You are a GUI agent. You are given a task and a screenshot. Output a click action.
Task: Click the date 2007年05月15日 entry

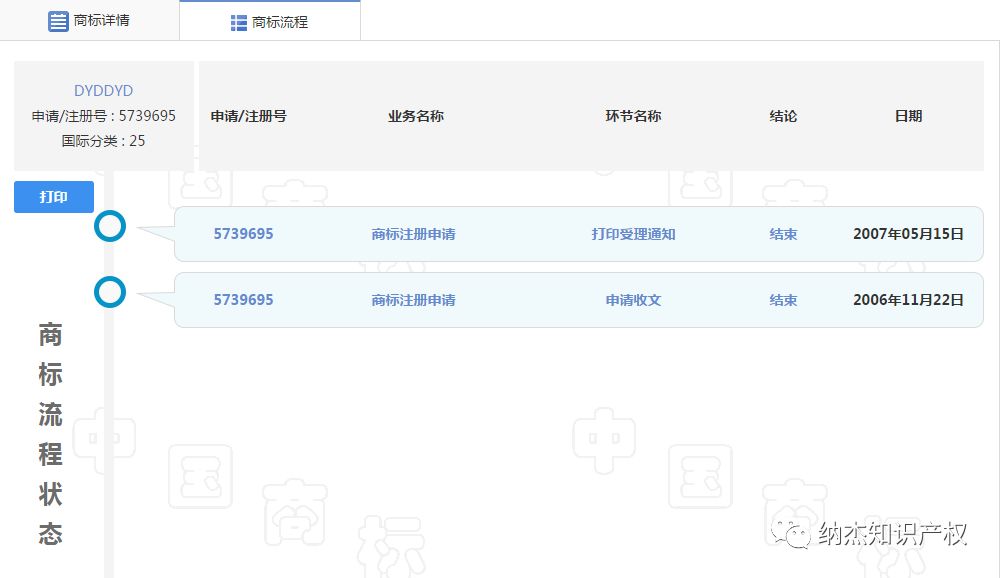(x=908, y=233)
